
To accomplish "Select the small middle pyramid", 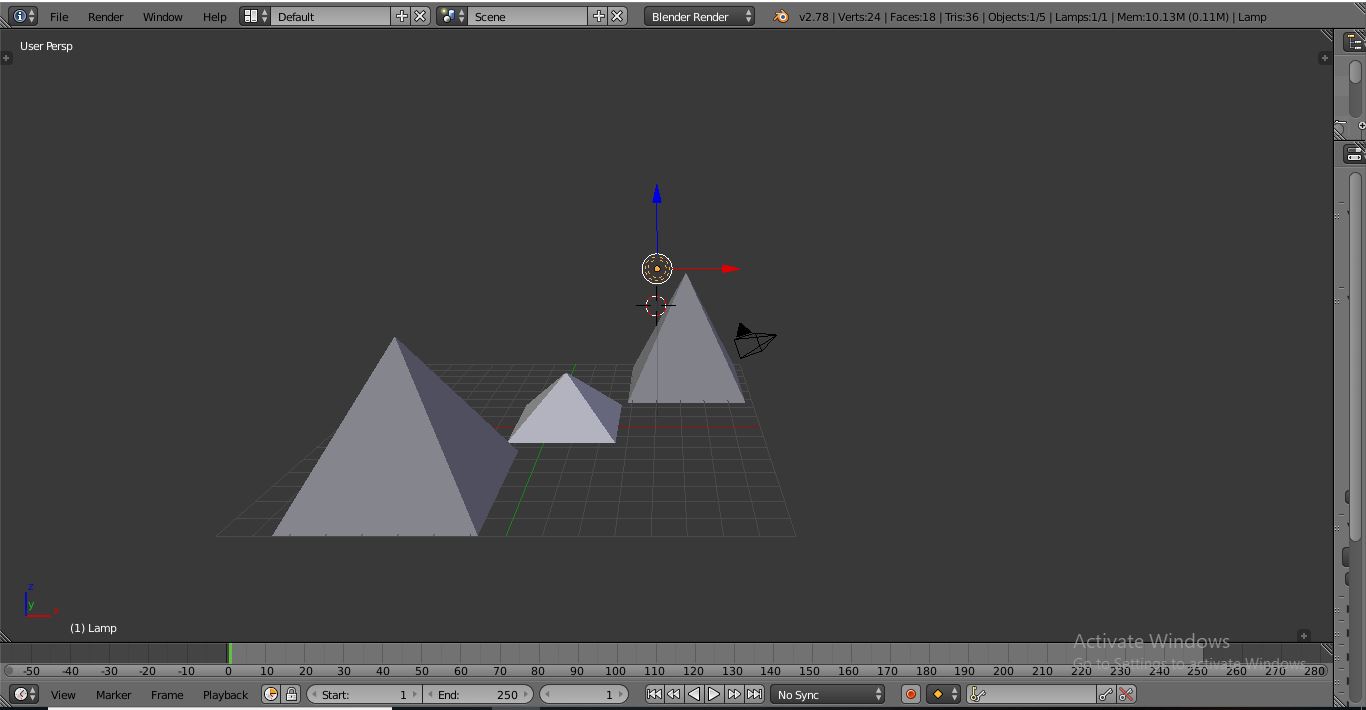I will click(x=566, y=415).
